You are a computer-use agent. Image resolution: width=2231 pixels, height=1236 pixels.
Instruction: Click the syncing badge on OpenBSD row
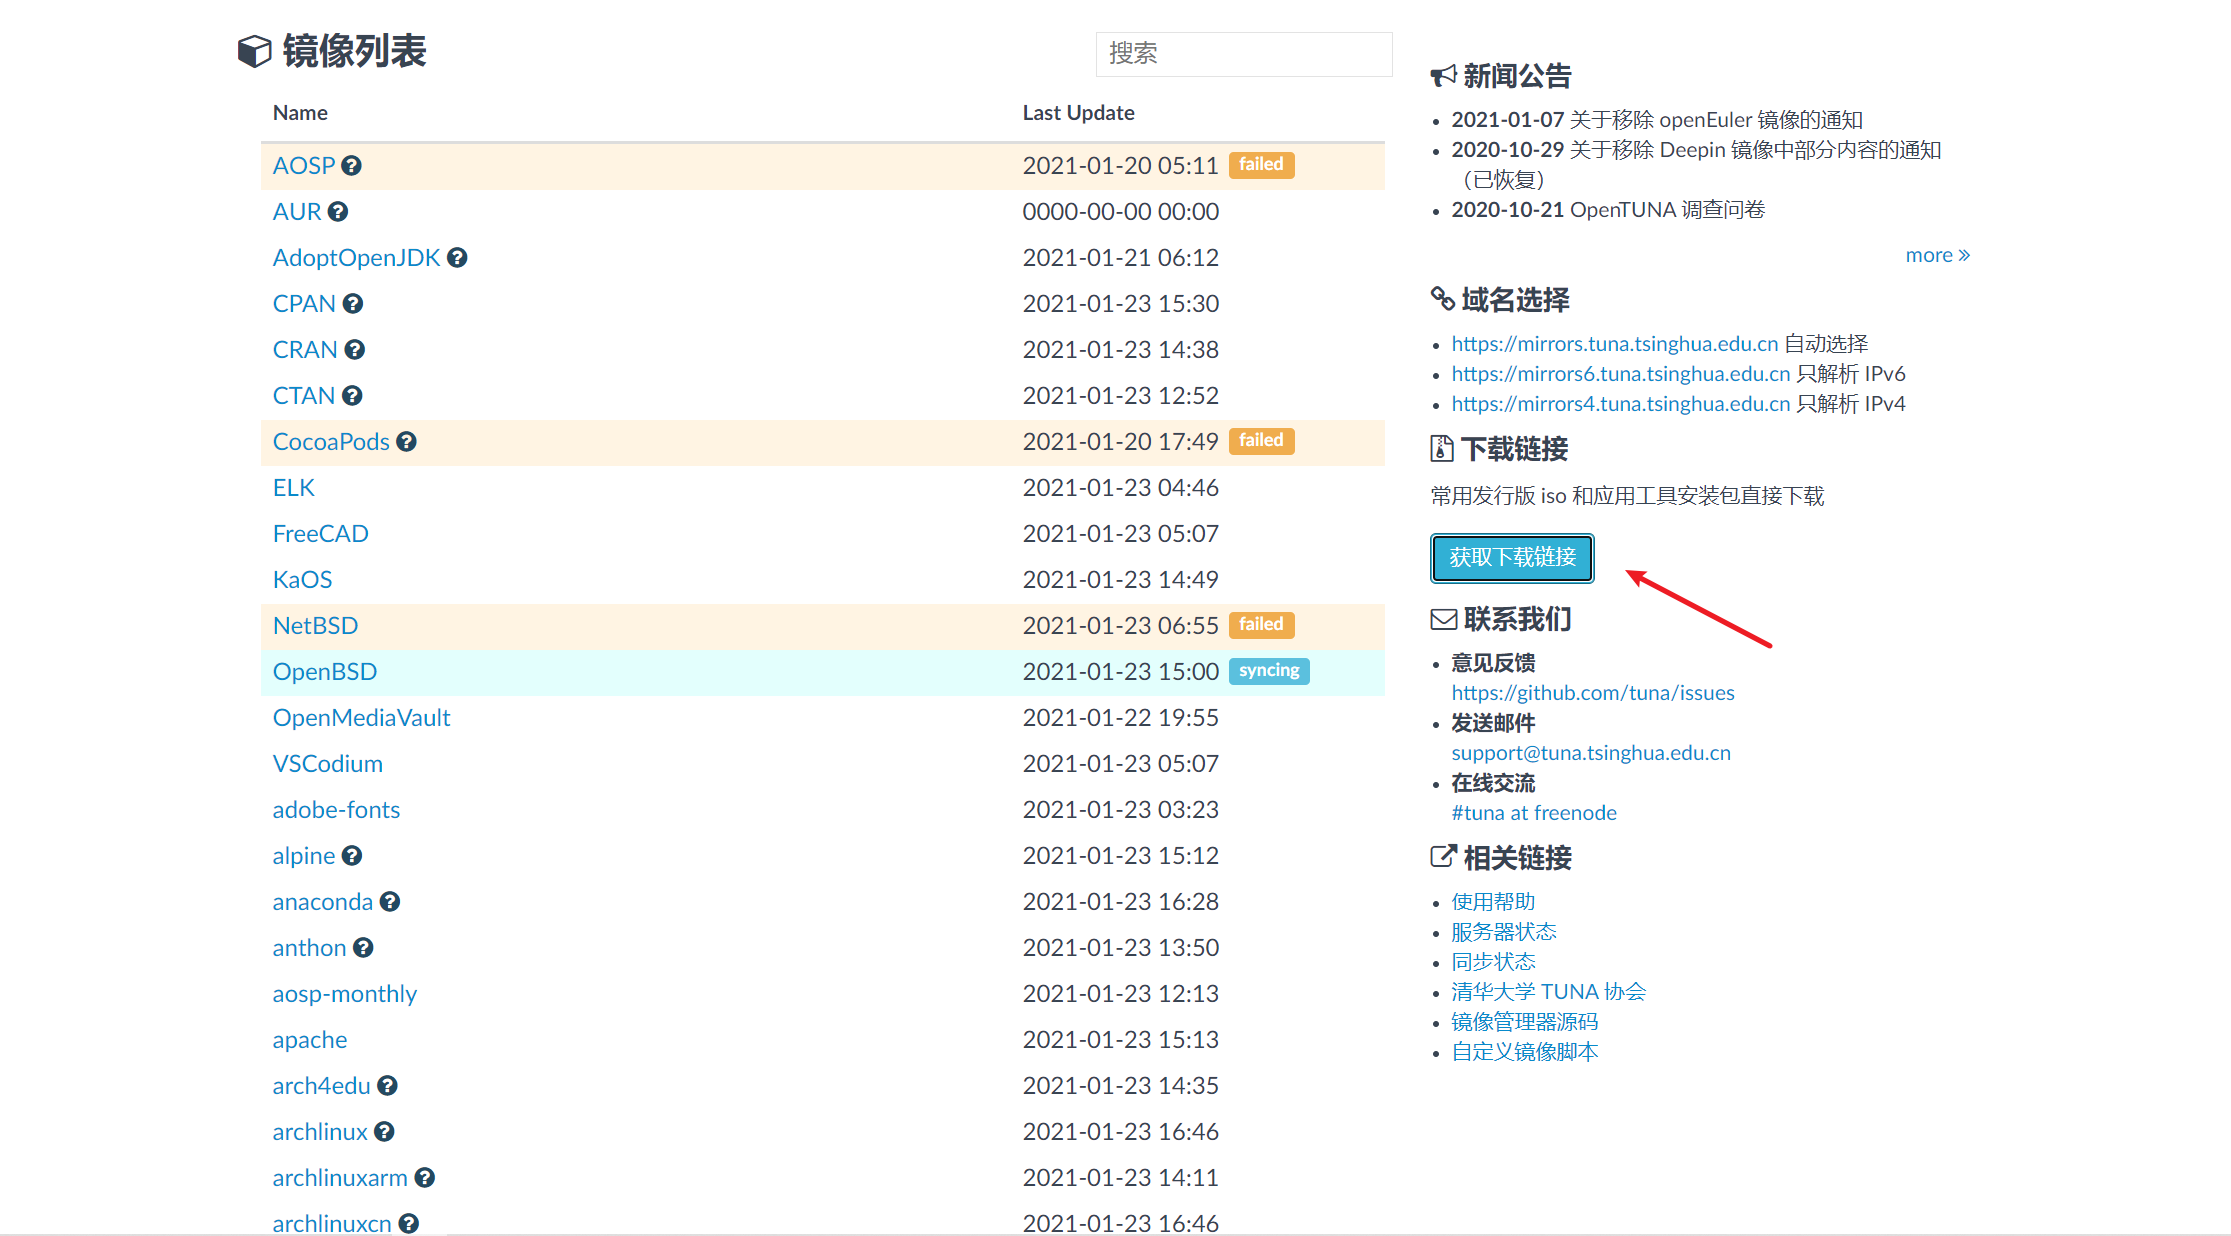click(1268, 671)
